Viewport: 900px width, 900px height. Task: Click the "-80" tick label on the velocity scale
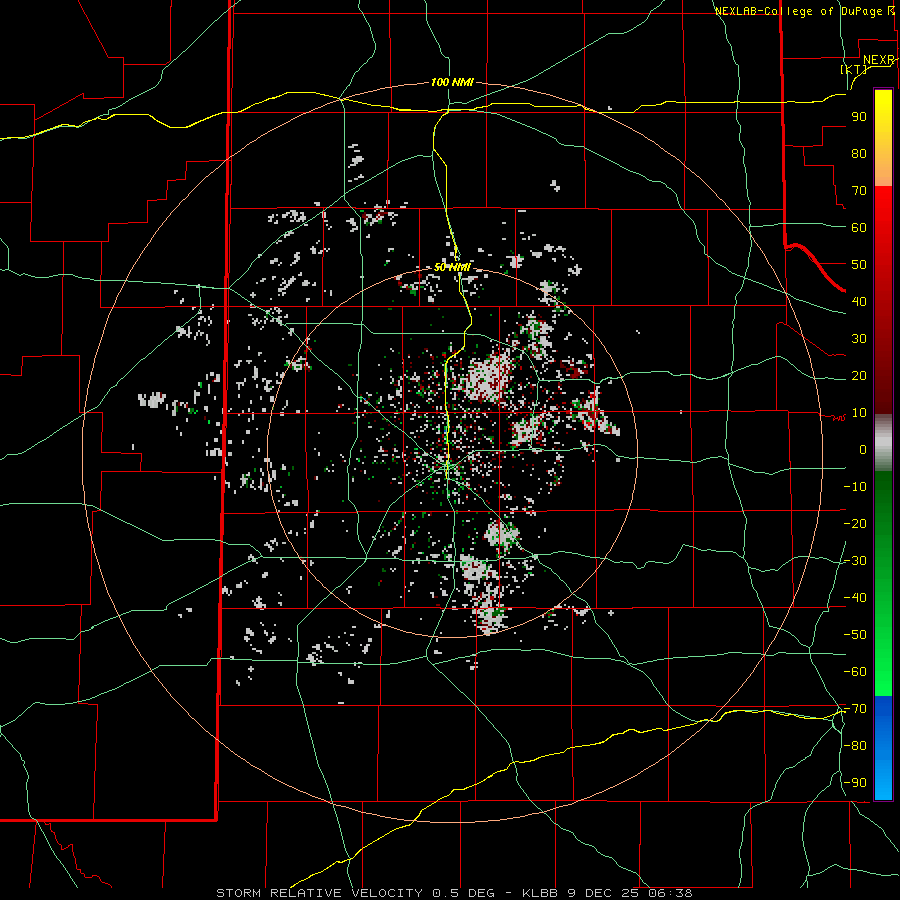click(855, 746)
